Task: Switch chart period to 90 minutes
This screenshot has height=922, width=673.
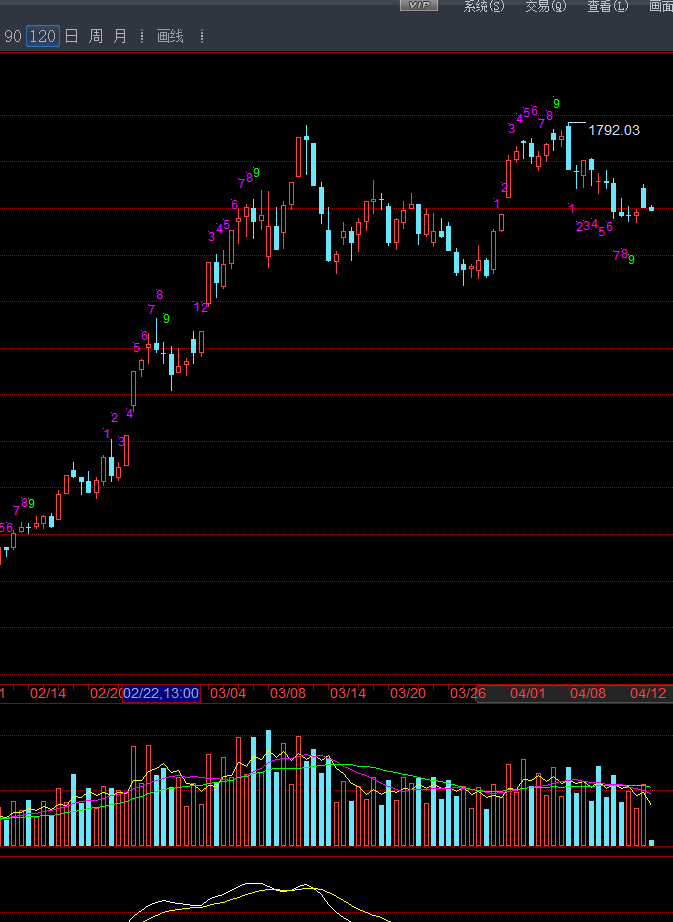Action: pos(13,36)
